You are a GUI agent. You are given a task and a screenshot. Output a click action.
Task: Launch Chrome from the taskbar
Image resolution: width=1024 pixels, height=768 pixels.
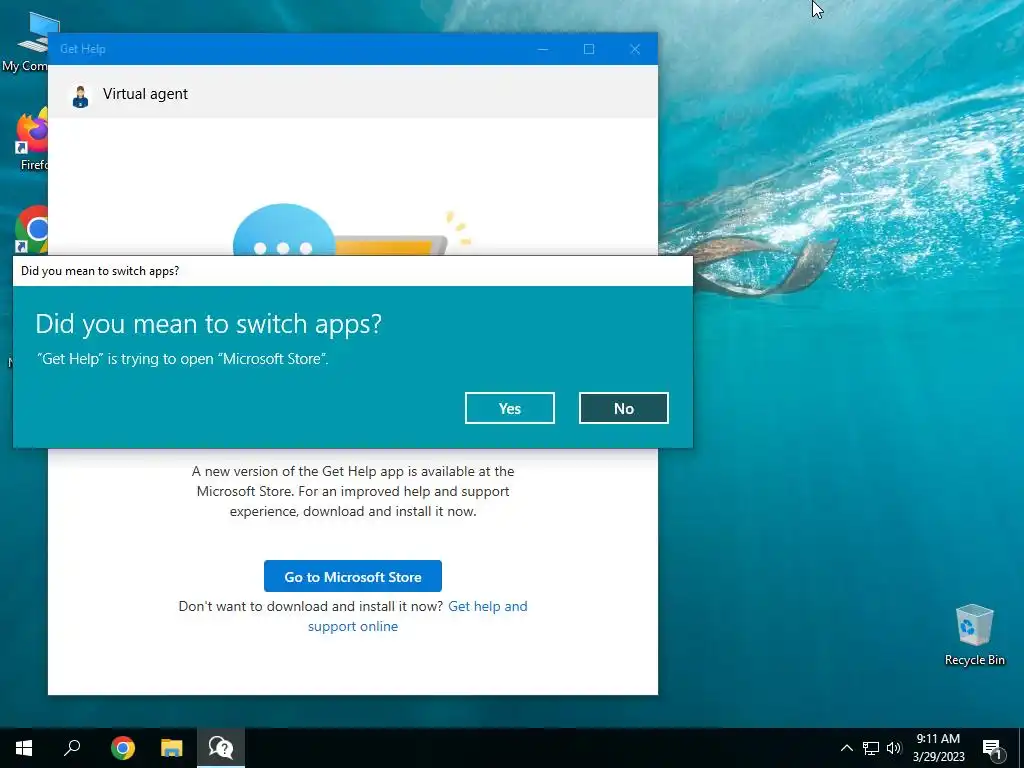[x=123, y=748]
